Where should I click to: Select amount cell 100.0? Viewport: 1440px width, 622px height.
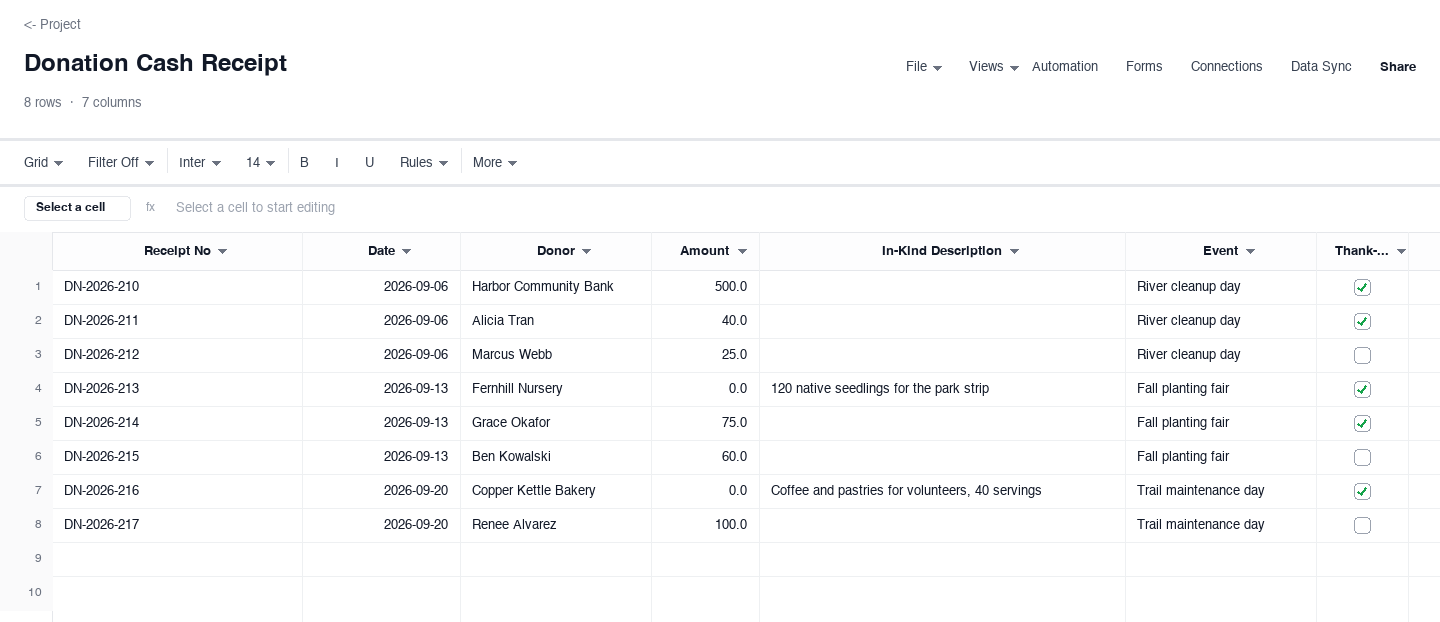(x=705, y=525)
